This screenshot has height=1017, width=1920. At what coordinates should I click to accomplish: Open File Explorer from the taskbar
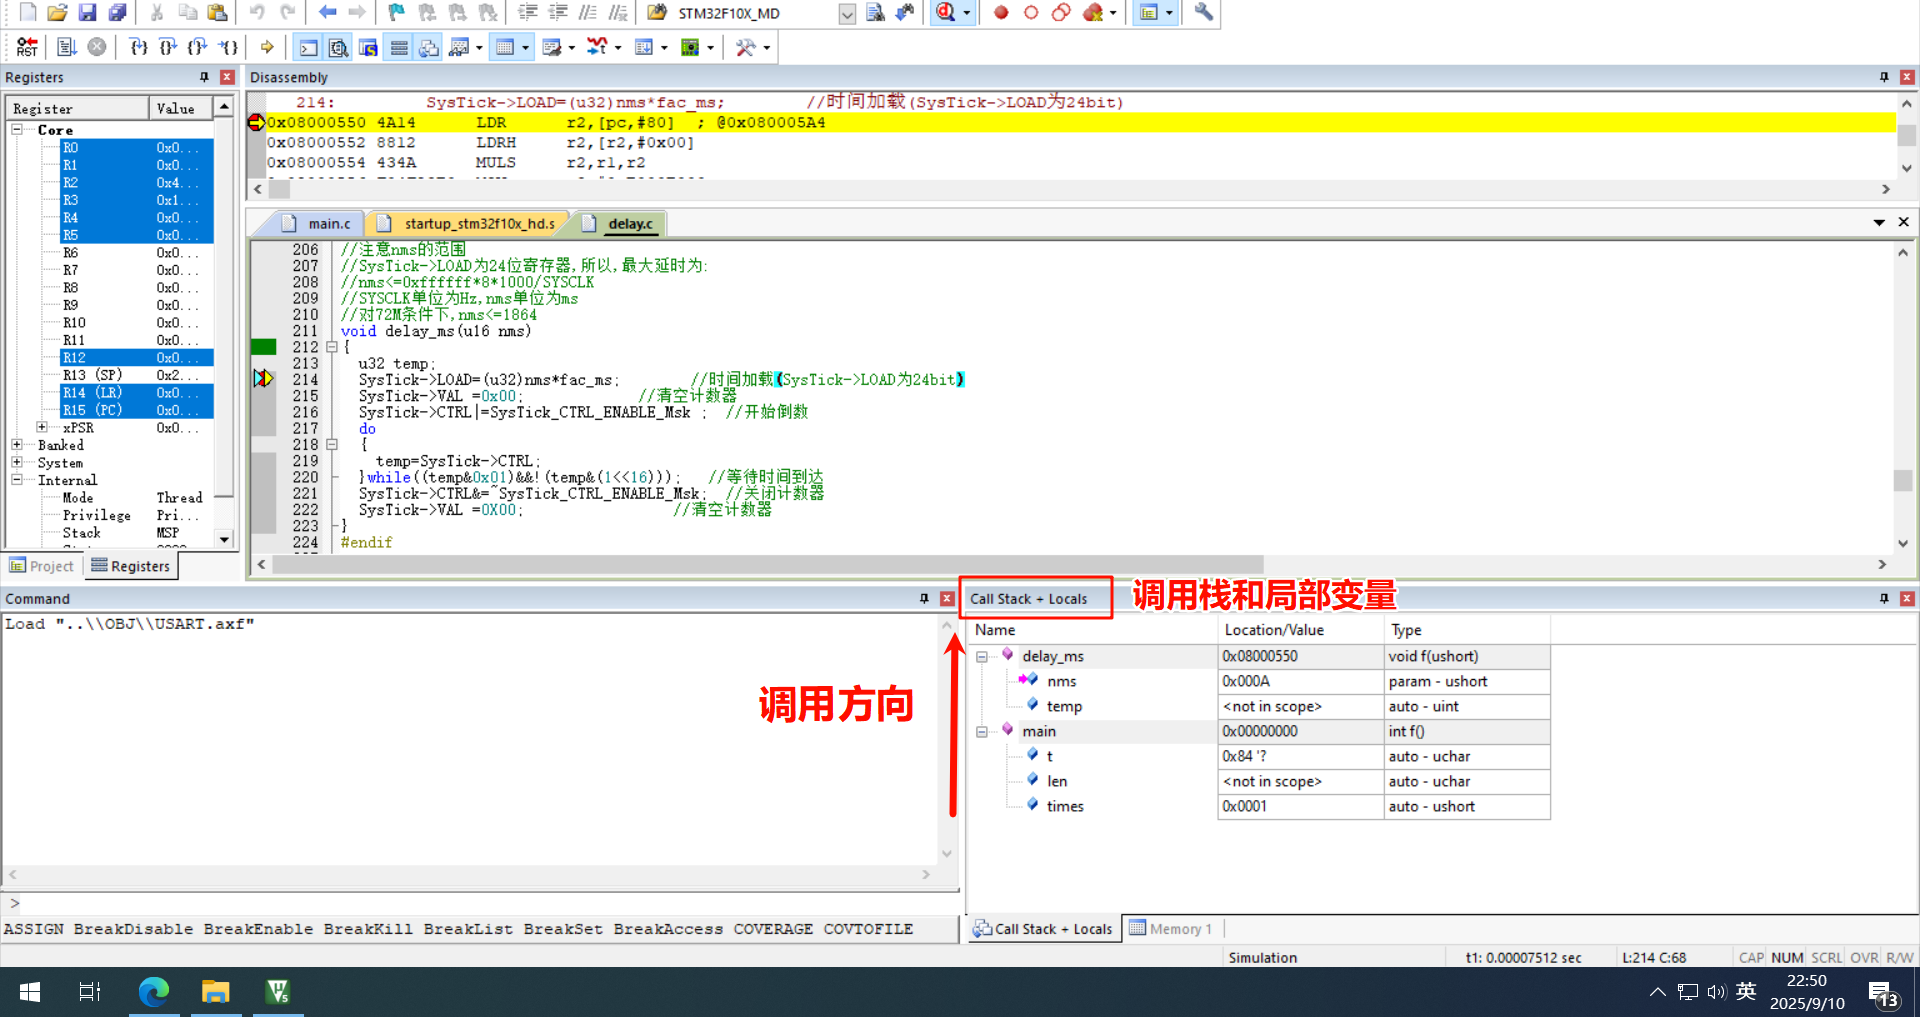pyautogui.click(x=215, y=992)
